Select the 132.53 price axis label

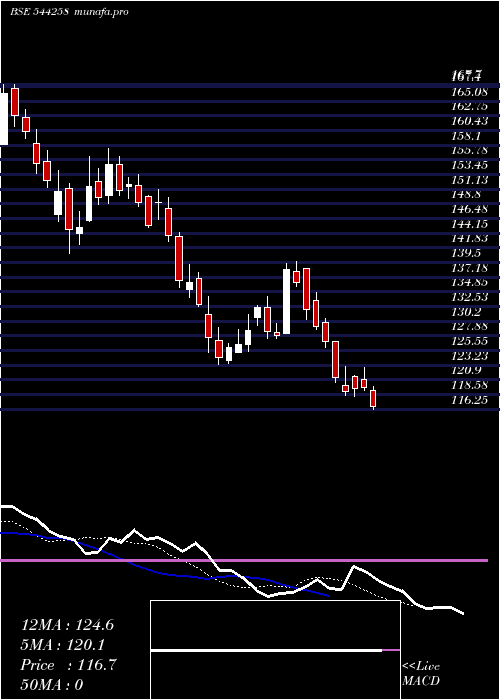(x=470, y=297)
